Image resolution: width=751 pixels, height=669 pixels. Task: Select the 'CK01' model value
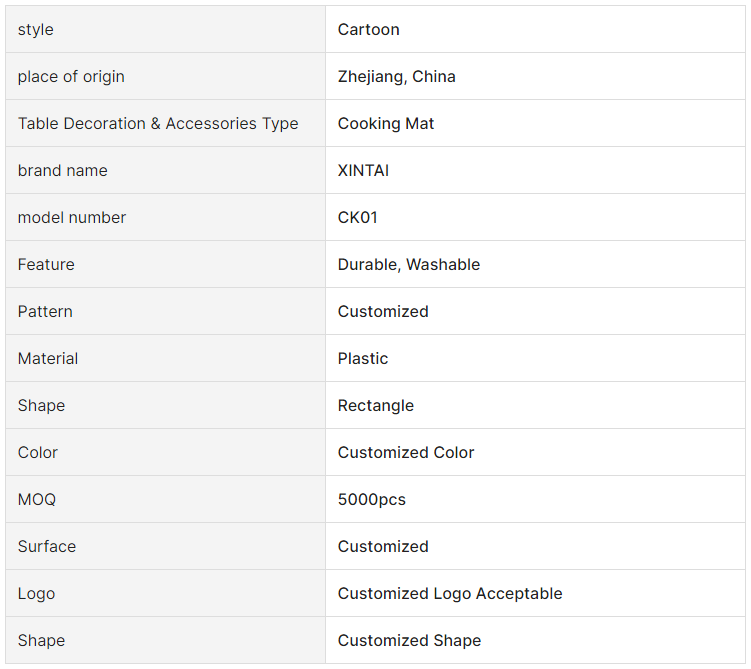[358, 218]
